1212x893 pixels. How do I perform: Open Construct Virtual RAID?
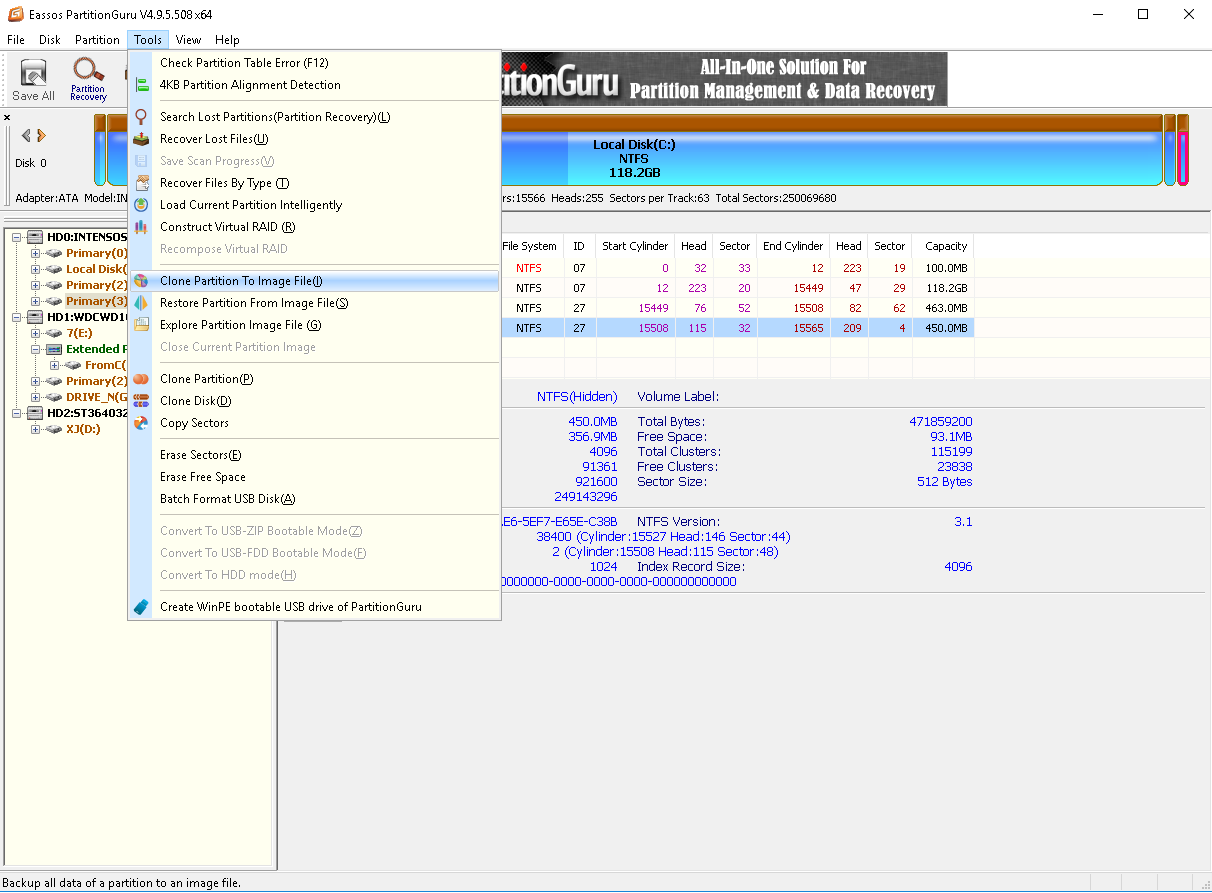314,227
